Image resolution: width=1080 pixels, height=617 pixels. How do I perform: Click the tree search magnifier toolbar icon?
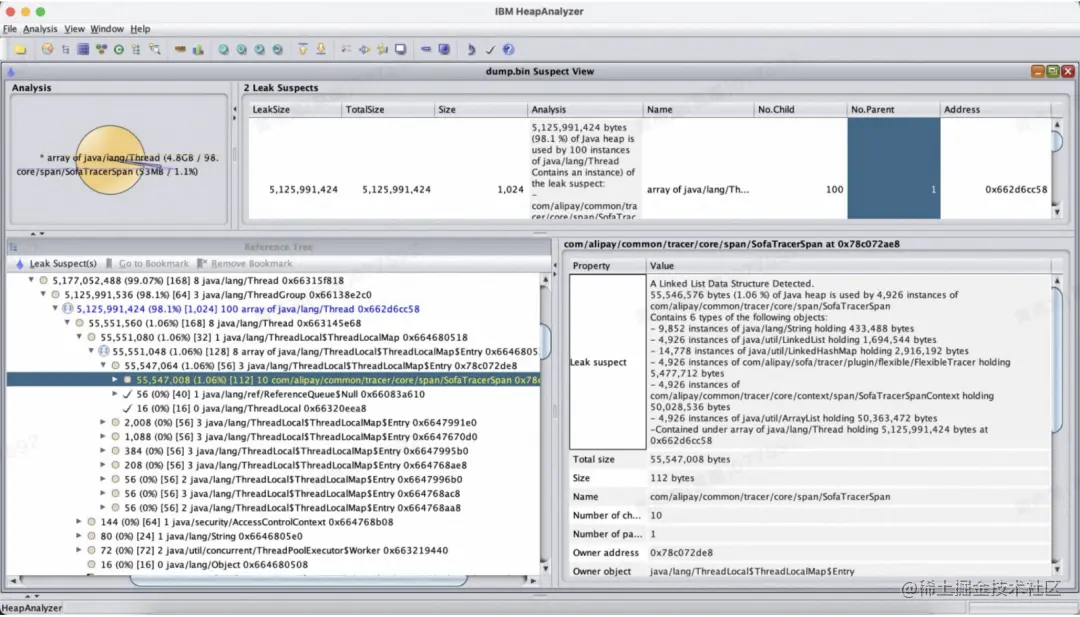154,50
